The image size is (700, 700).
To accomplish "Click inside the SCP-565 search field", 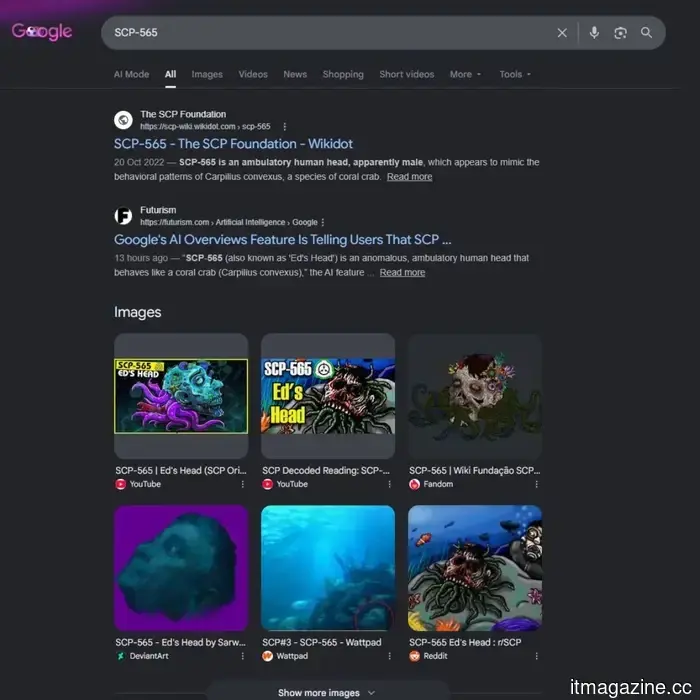I will point(330,33).
